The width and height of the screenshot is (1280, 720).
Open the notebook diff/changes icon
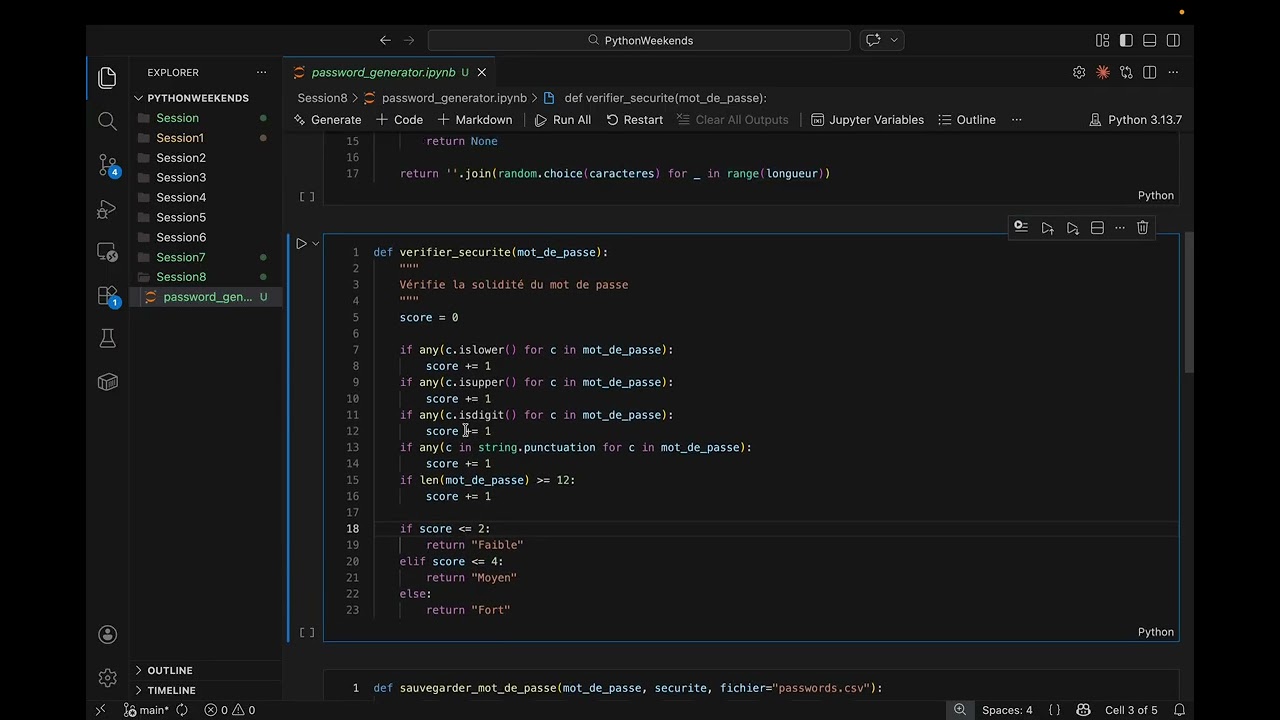point(1126,72)
